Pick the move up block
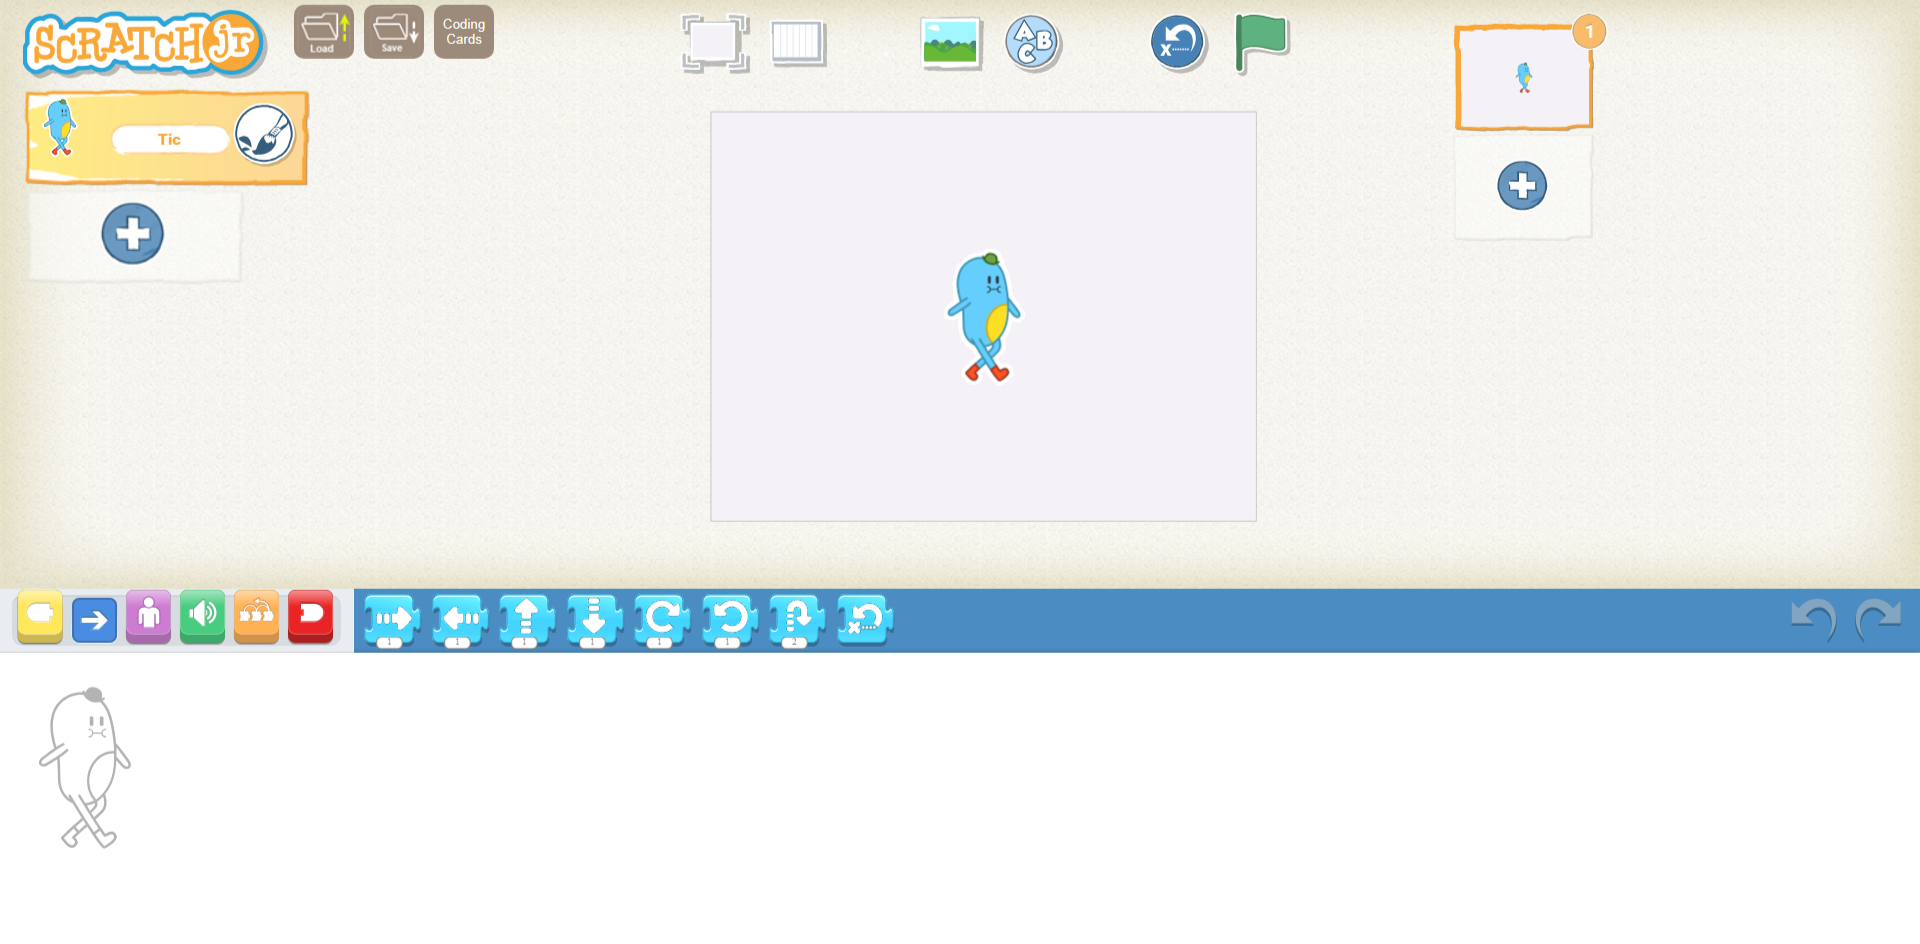Screen dimensions: 1920x944 (526, 621)
